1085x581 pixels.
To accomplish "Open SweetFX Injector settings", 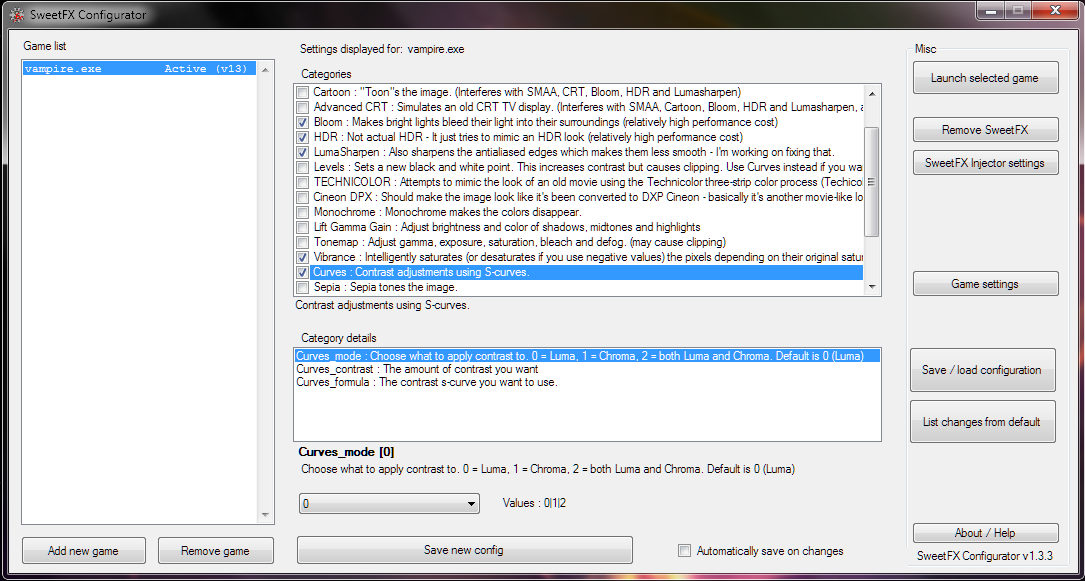I will click(x=985, y=163).
